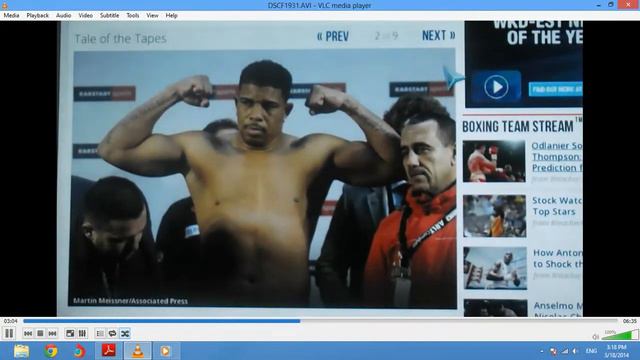Open the Subtitle menu
The image size is (640, 360).
(109, 16)
